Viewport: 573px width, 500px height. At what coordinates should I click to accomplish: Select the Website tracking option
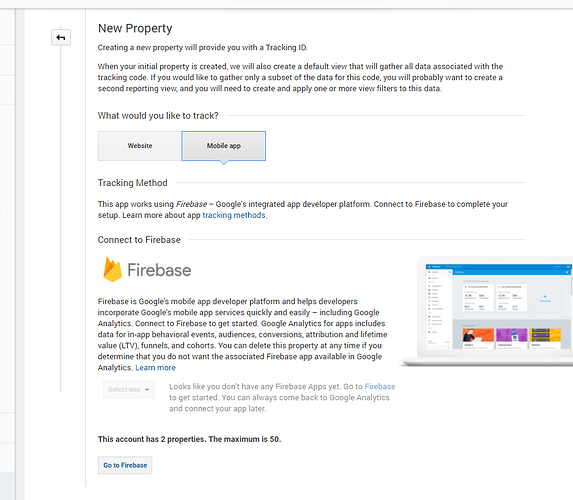[140, 146]
